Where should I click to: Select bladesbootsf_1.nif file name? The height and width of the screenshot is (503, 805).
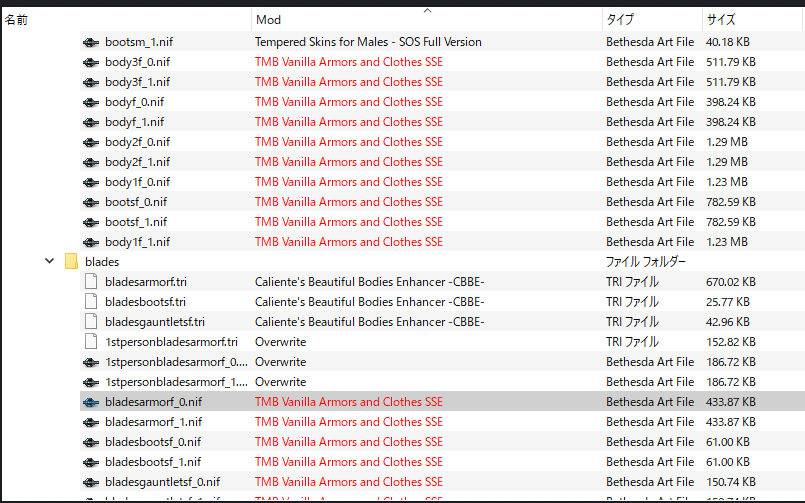[153, 462]
